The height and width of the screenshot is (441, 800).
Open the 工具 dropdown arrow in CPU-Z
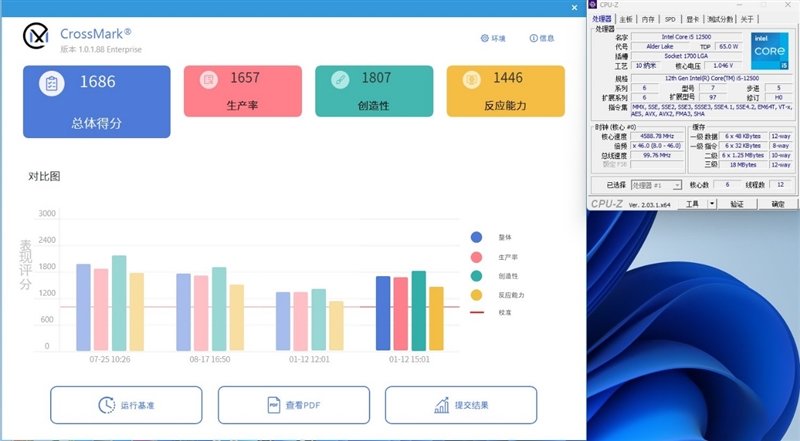tap(712, 204)
